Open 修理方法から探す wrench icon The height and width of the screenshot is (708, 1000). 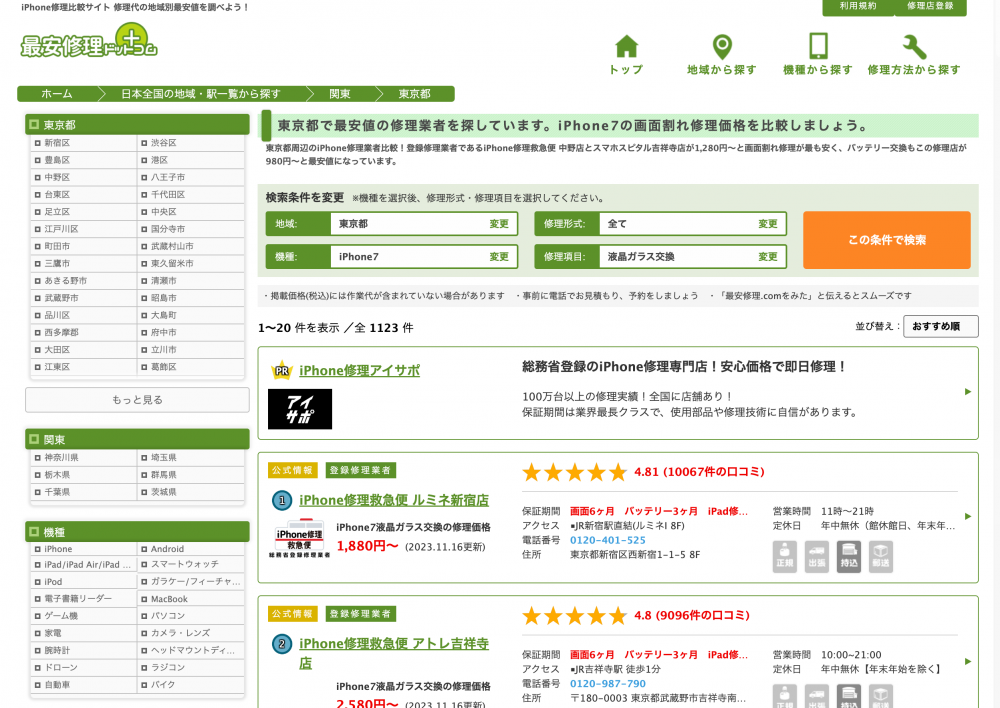[x=915, y=47]
